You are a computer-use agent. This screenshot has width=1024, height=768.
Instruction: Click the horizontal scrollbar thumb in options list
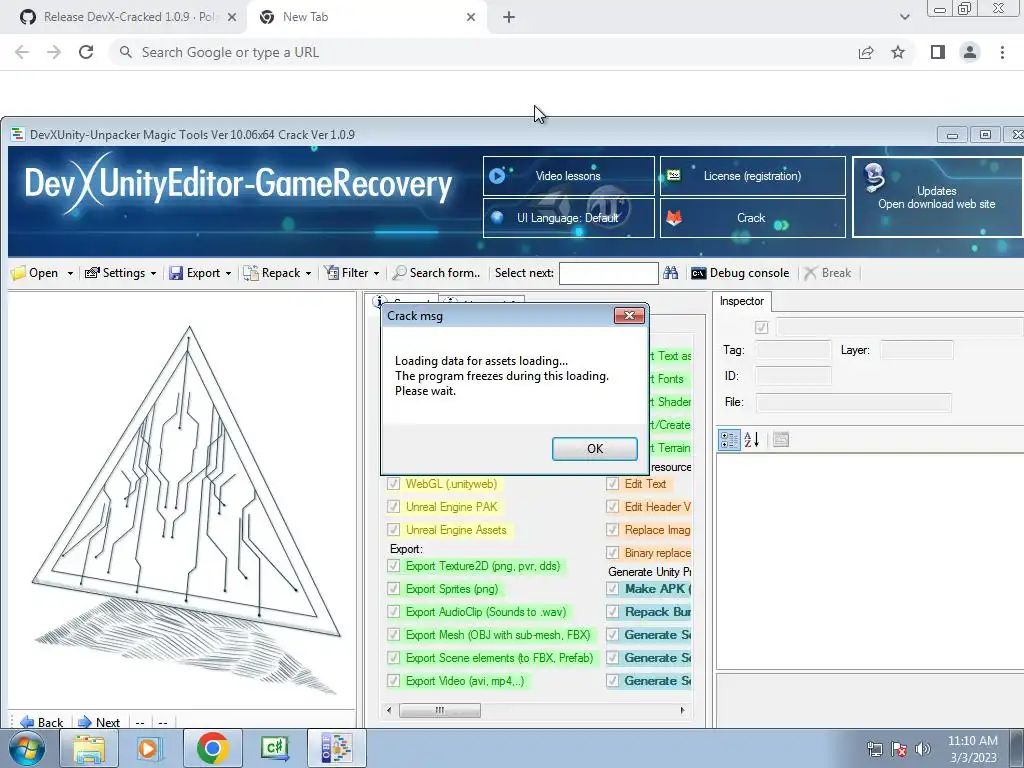[x=440, y=710]
